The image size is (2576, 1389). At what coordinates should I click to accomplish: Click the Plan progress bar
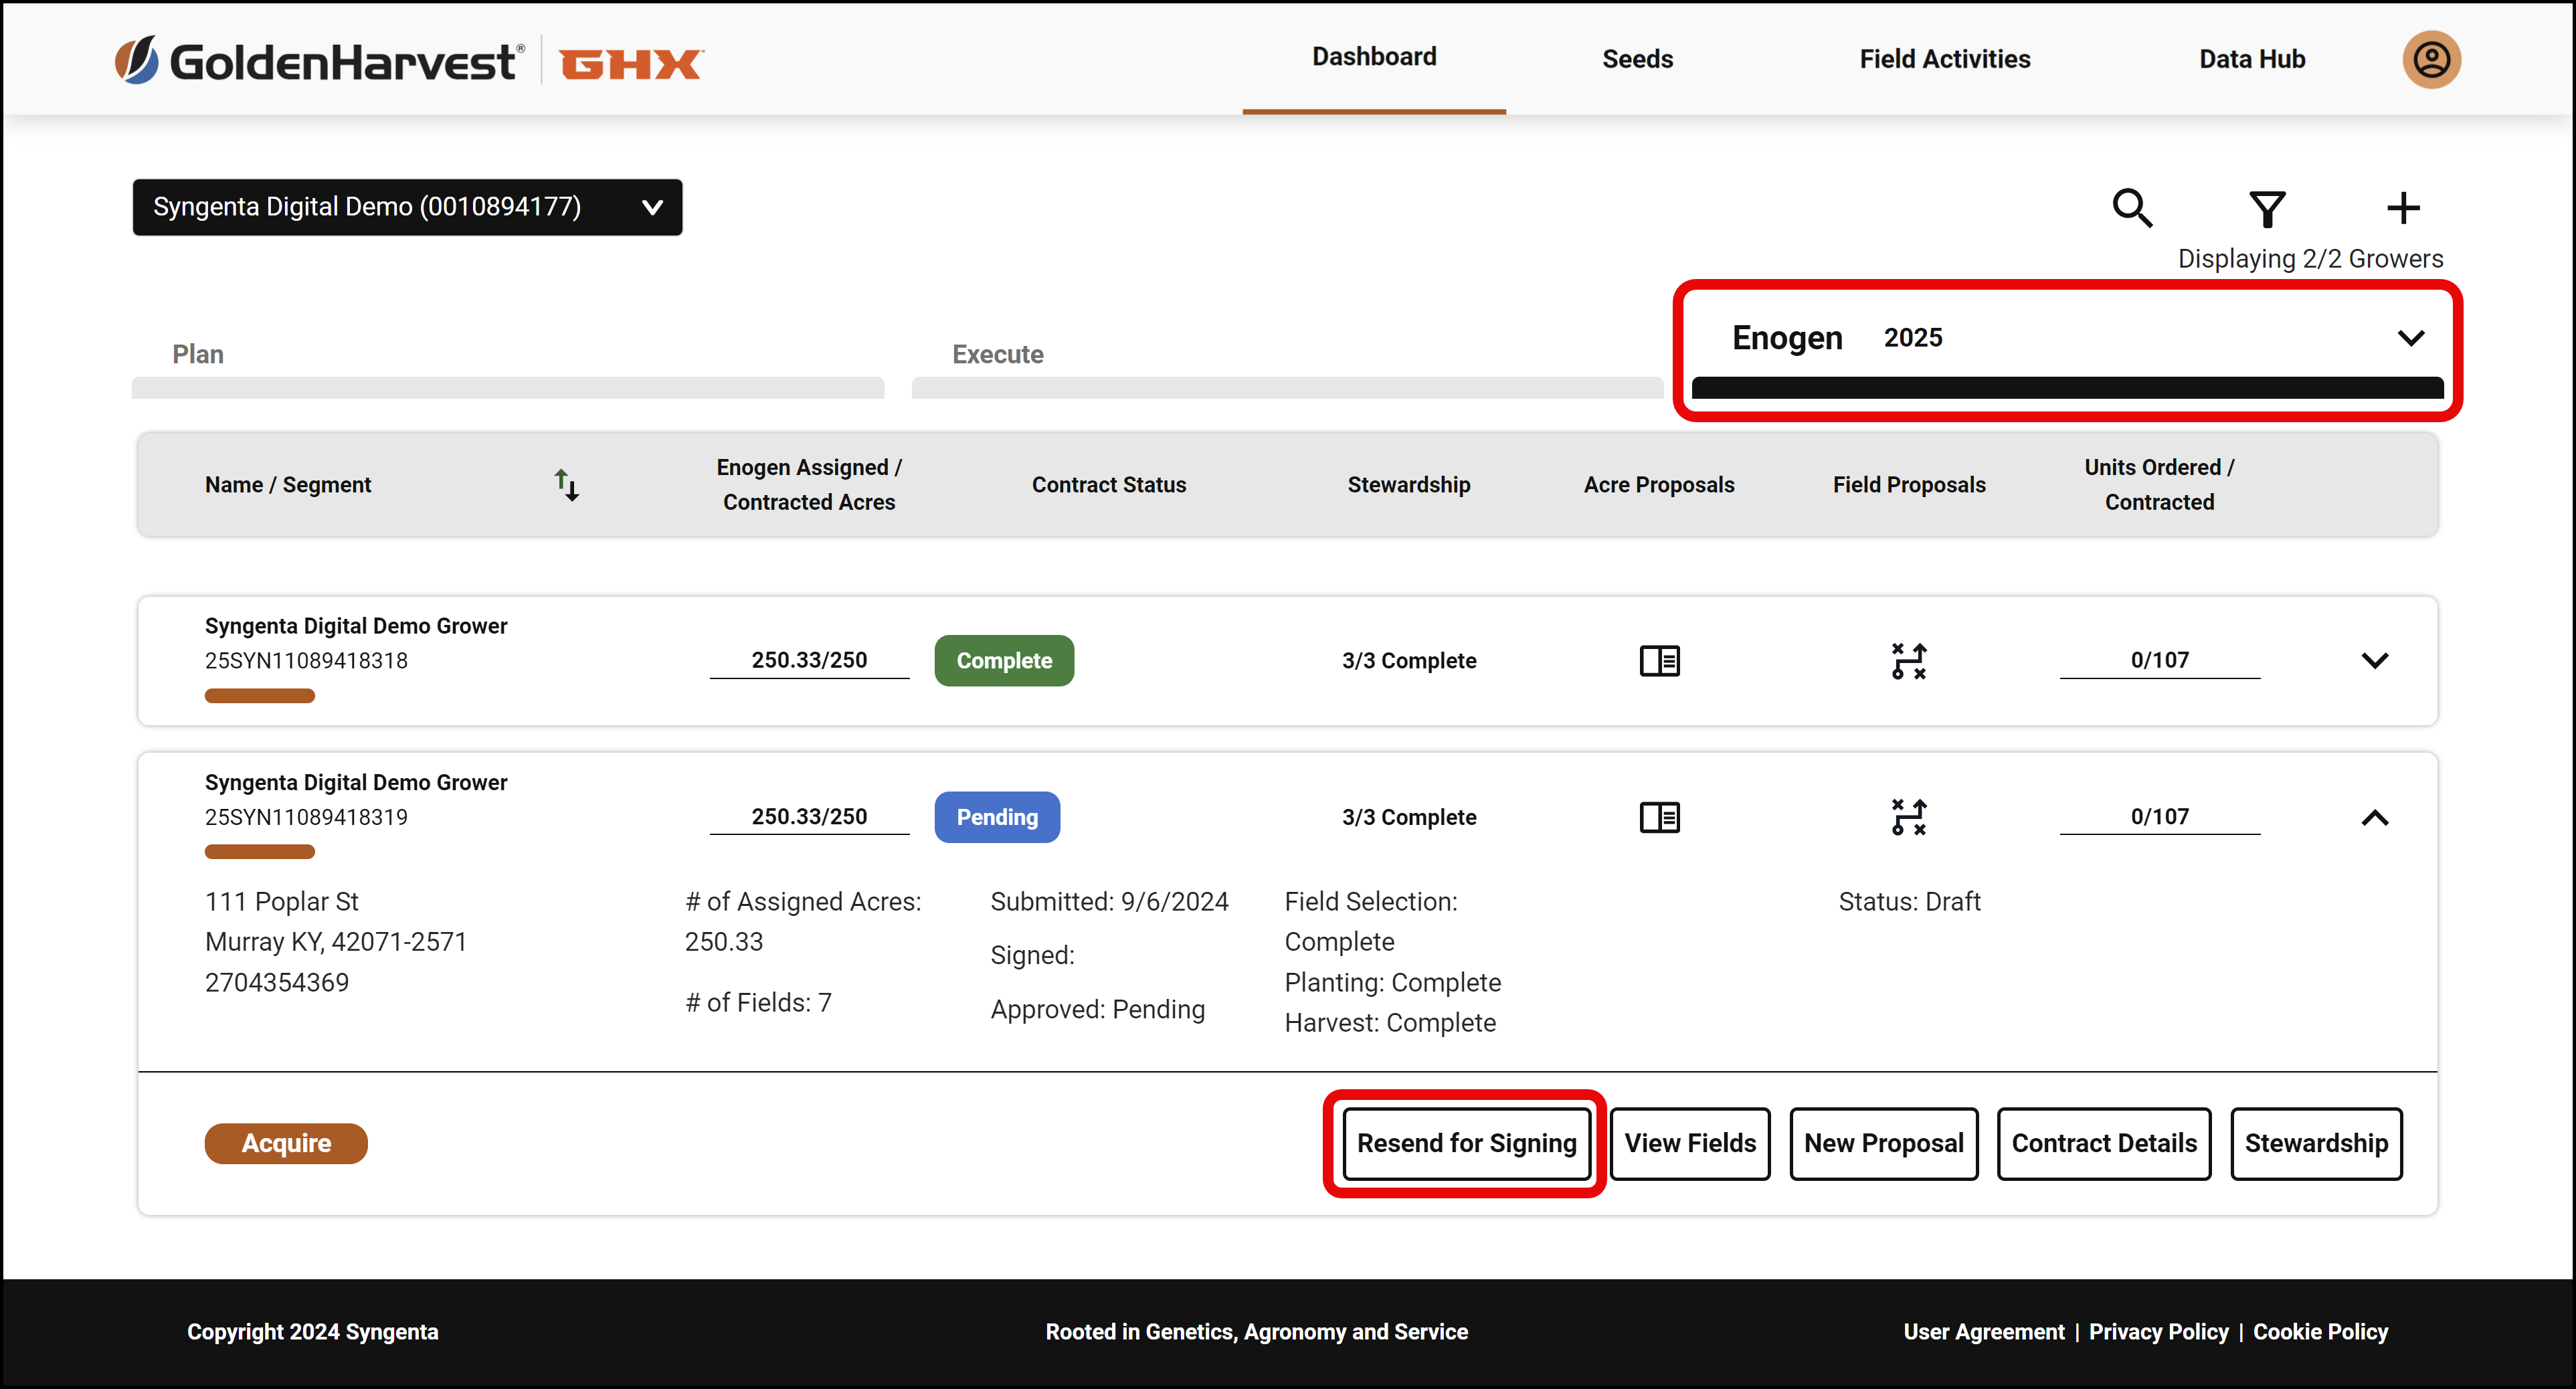click(508, 388)
